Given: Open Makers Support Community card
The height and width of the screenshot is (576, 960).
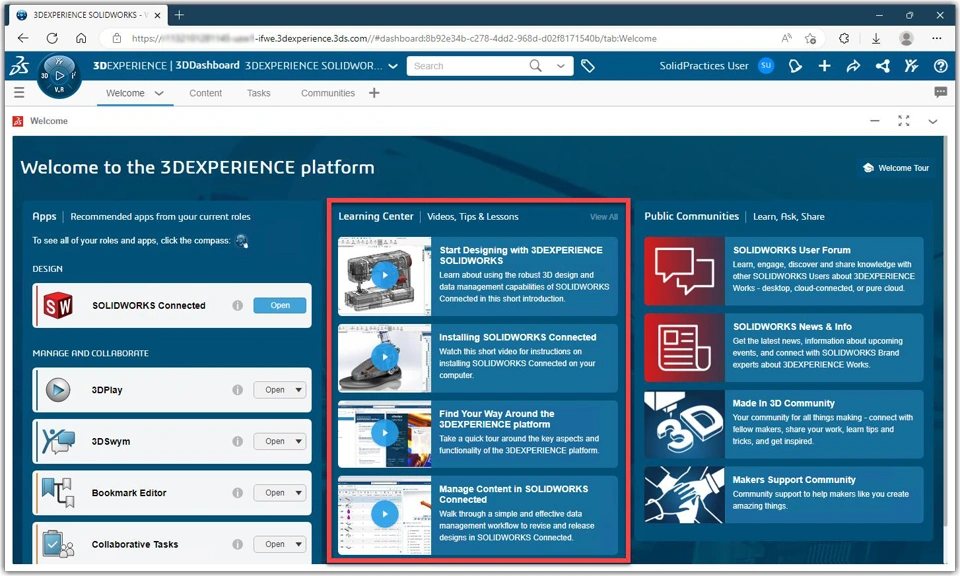Looking at the screenshot, I should [784, 495].
